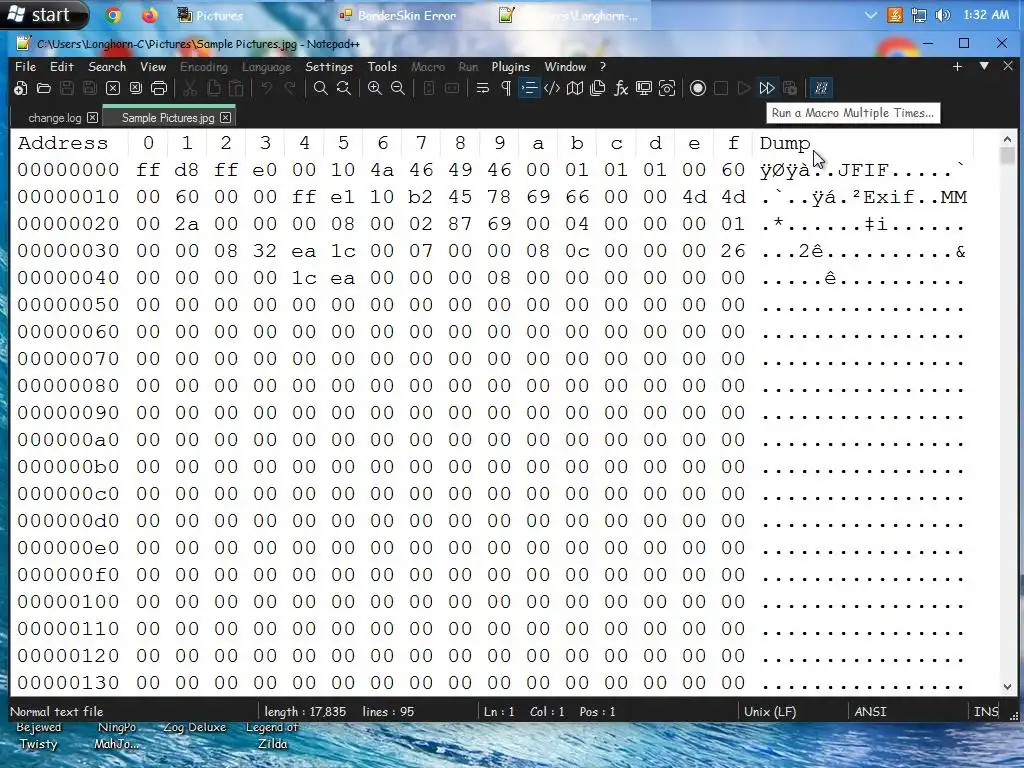Viewport: 1024px width, 768px height.
Task: Open the Document List panel icon
Action: pyautogui.click(x=598, y=88)
